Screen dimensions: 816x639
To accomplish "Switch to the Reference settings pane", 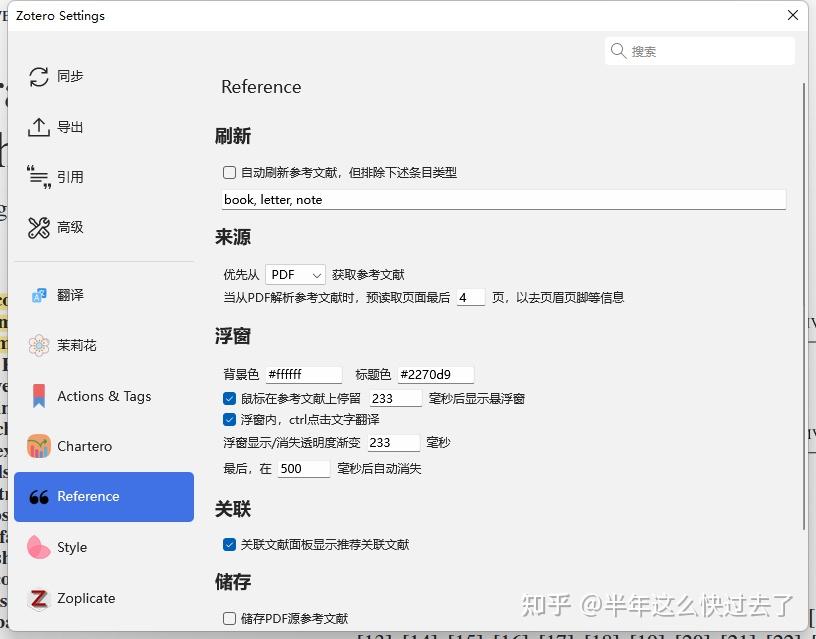I will (x=104, y=496).
